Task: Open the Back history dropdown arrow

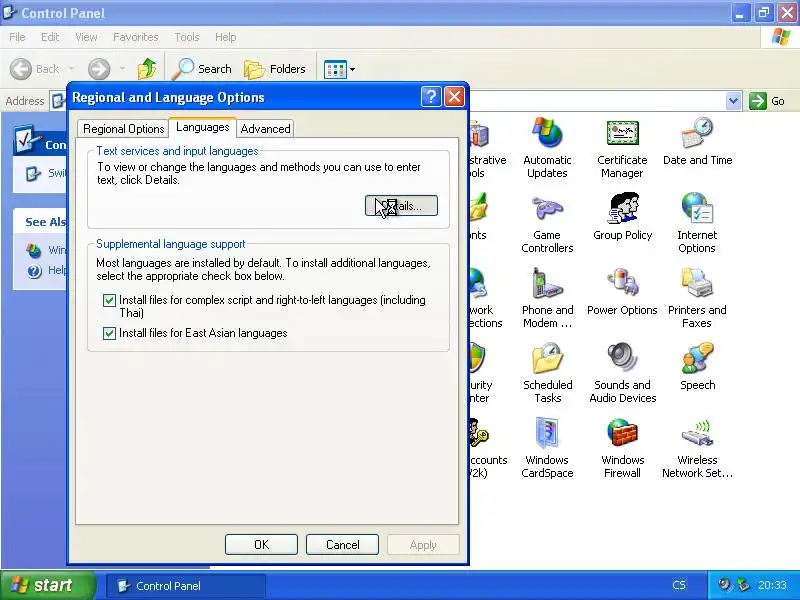Action: click(71, 69)
